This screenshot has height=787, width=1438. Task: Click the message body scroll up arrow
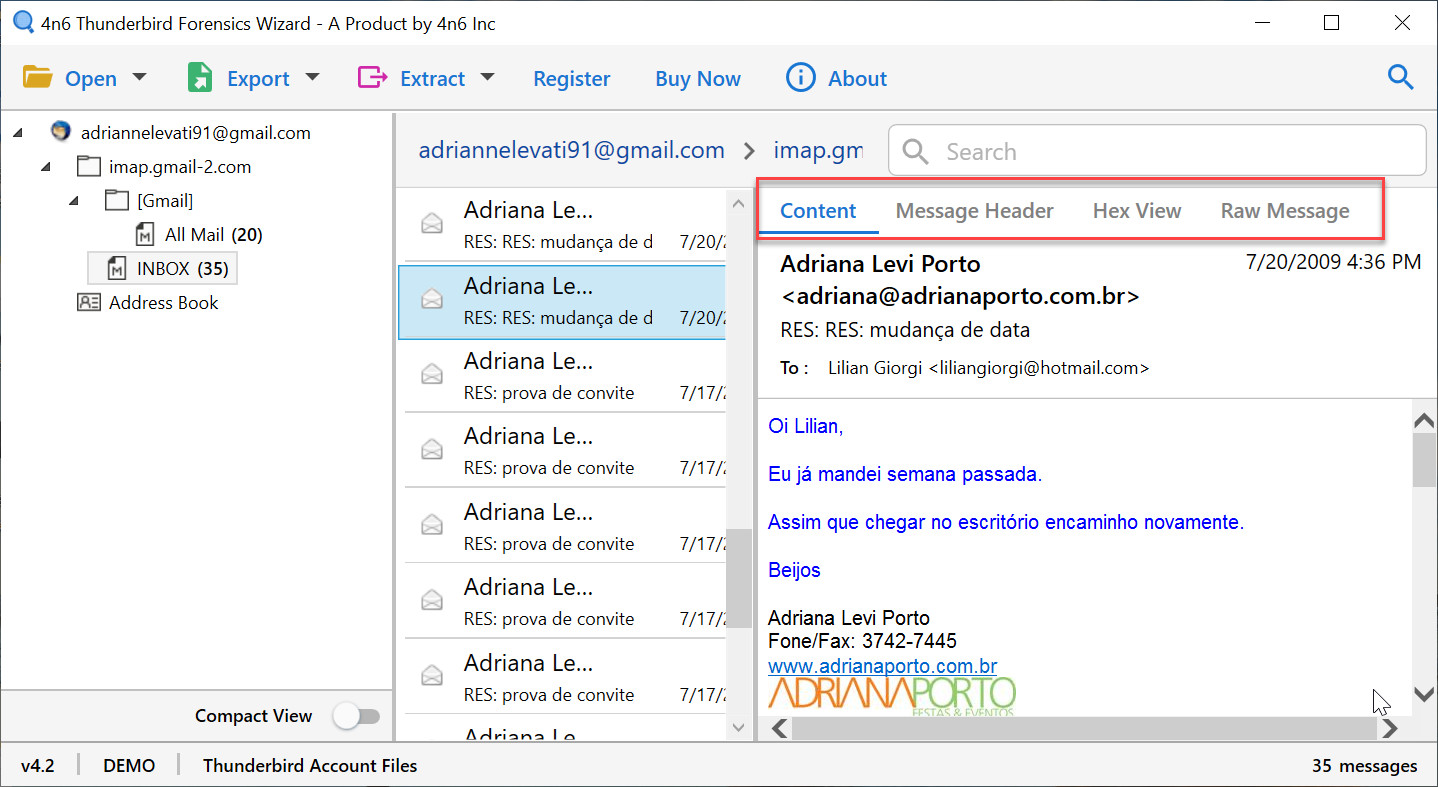[x=1424, y=420]
